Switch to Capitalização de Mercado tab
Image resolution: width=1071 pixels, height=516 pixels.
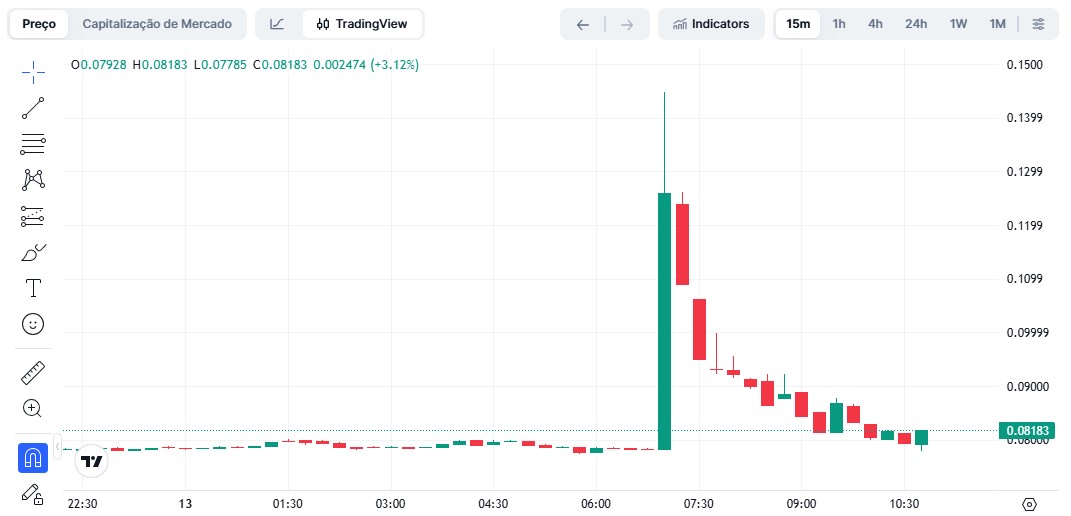[x=157, y=24]
